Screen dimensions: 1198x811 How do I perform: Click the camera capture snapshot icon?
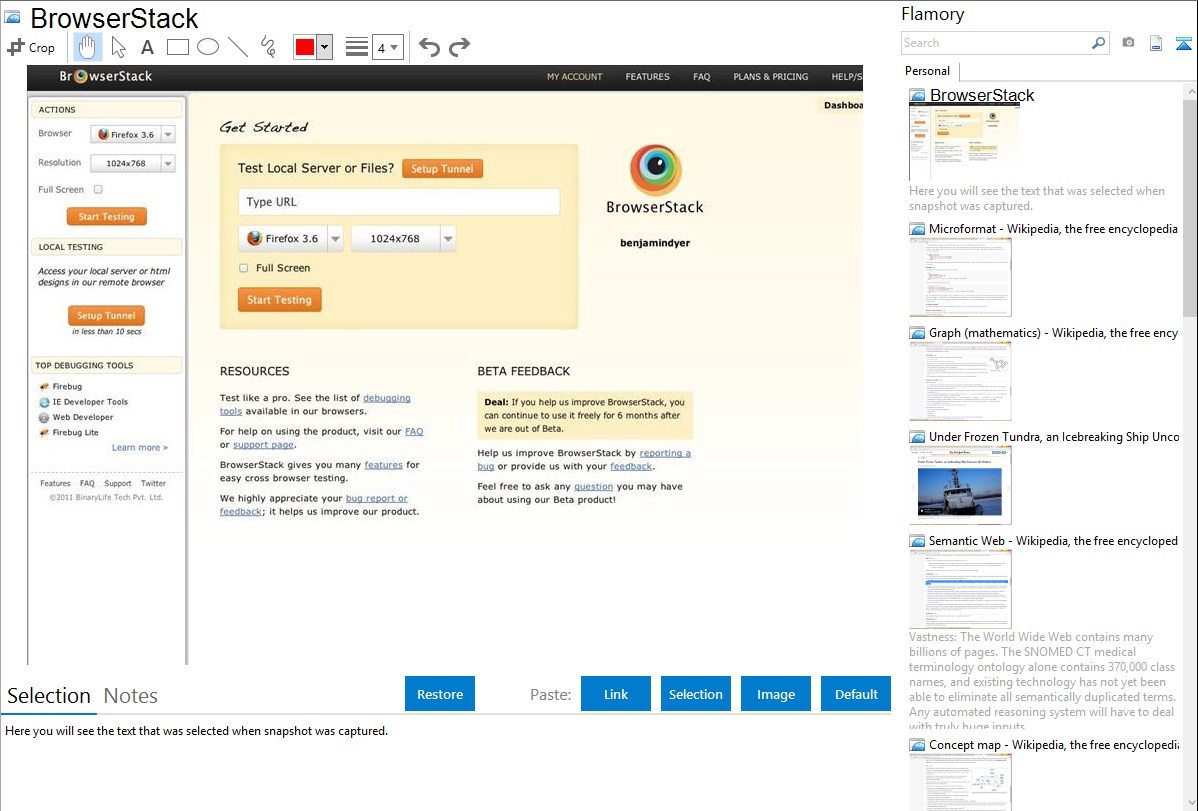[x=1128, y=43]
